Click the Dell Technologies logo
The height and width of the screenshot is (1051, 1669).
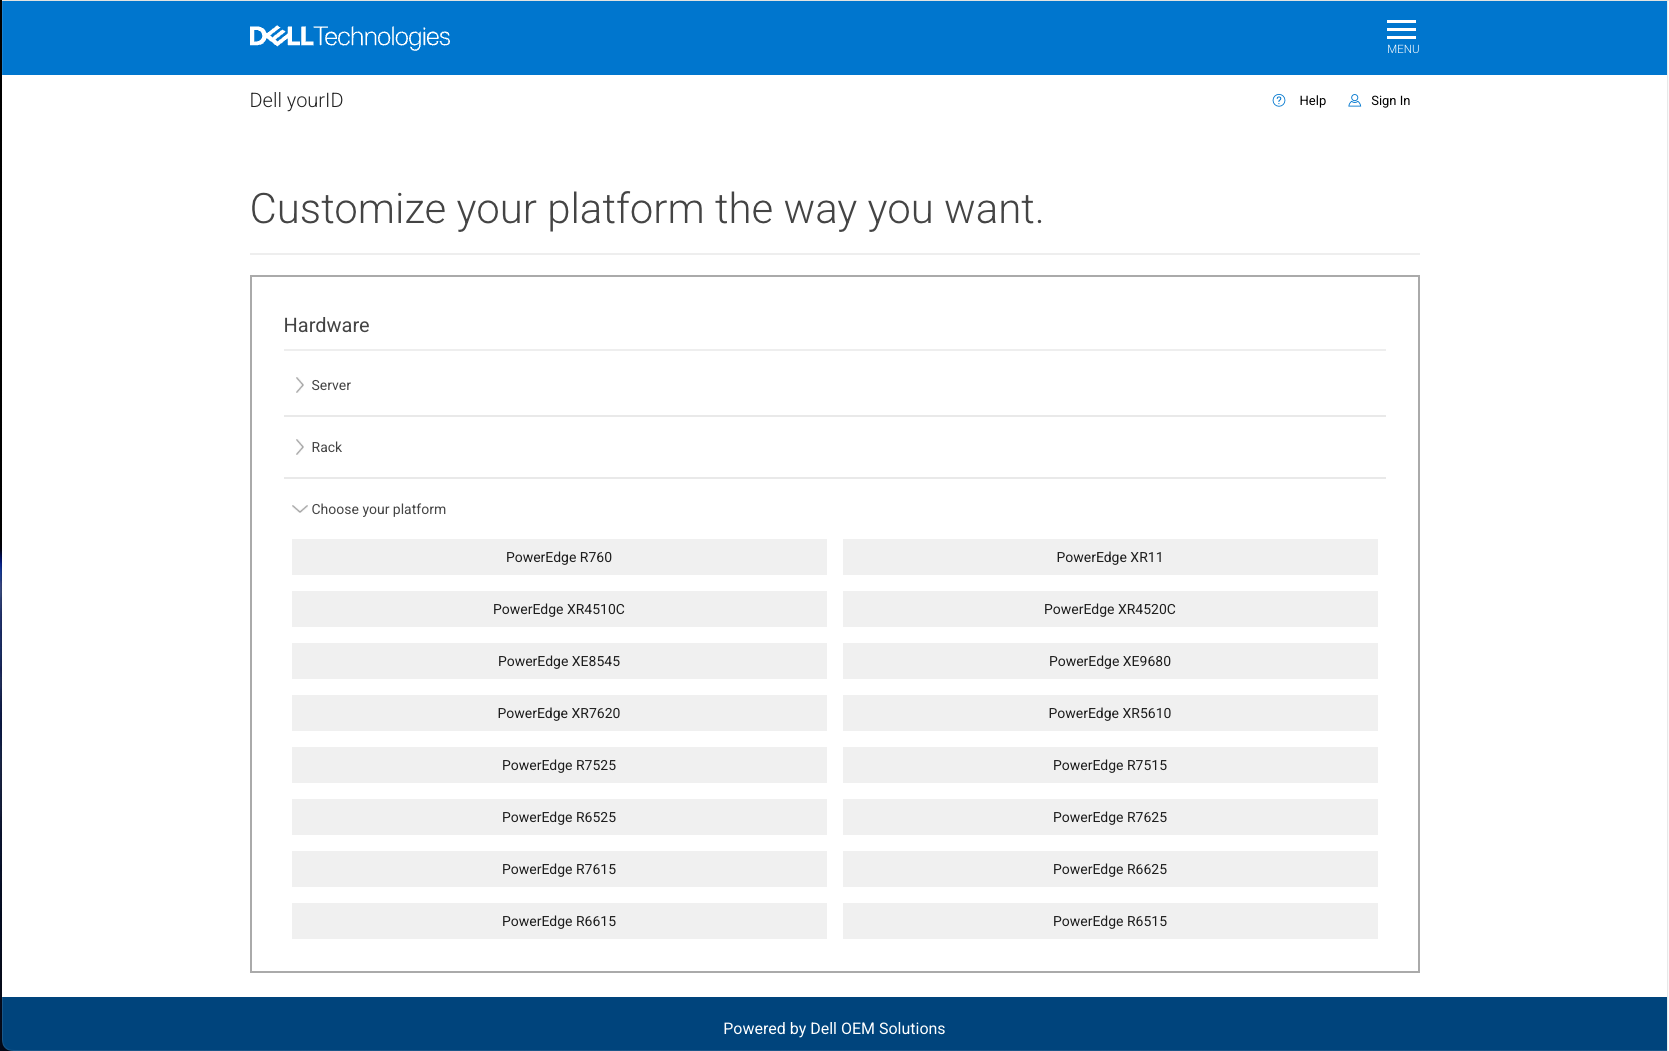click(349, 37)
